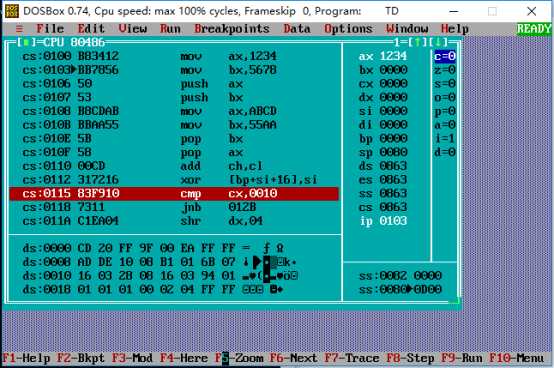The height and width of the screenshot is (368, 554).
Task: Click the CPU window down arrow
Action: click(x=438, y=43)
